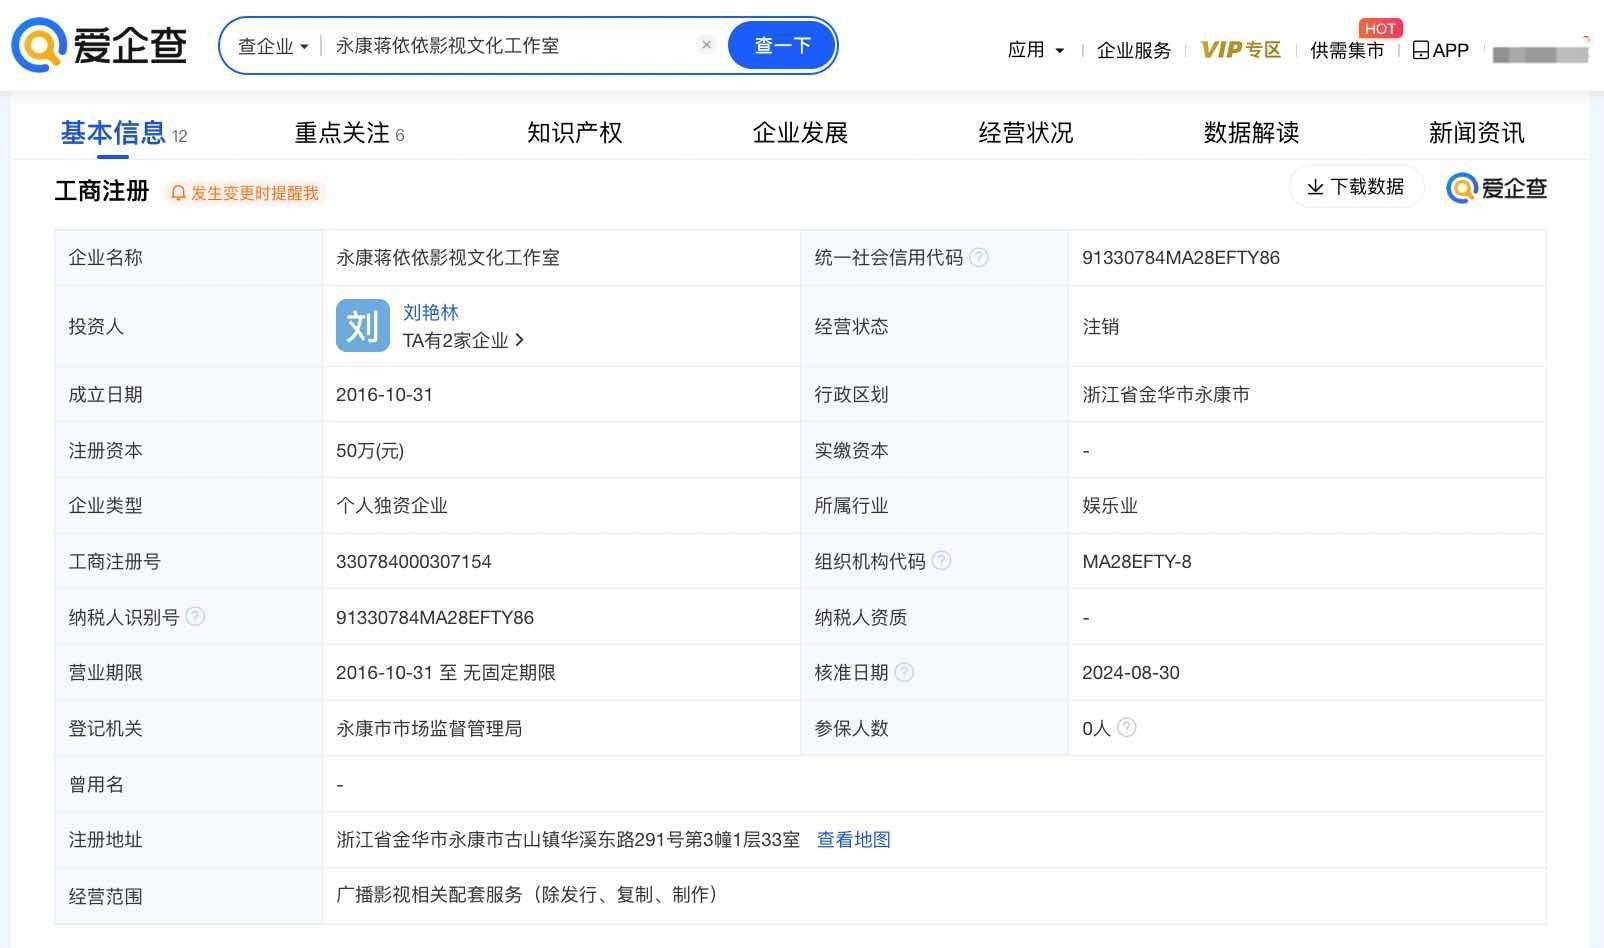1604x948 pixels.
Task: Submit search with 查一下 button
Action: click(782, 46)
